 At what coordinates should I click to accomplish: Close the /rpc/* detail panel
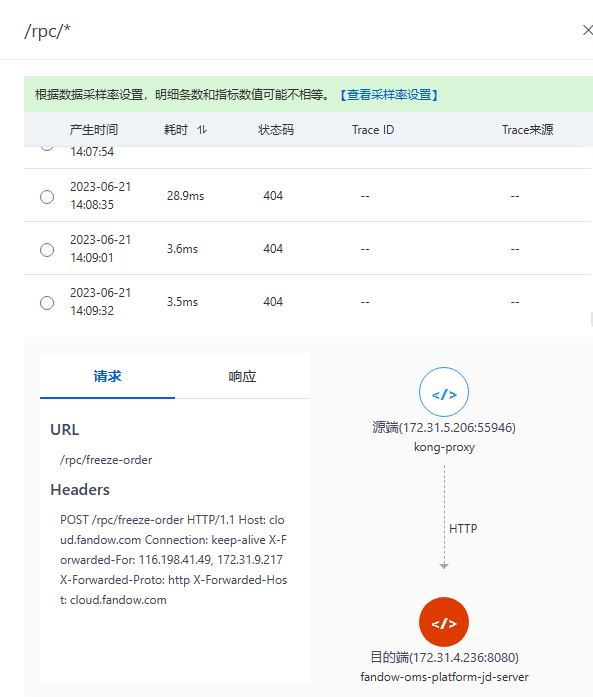tap(588, 30)
